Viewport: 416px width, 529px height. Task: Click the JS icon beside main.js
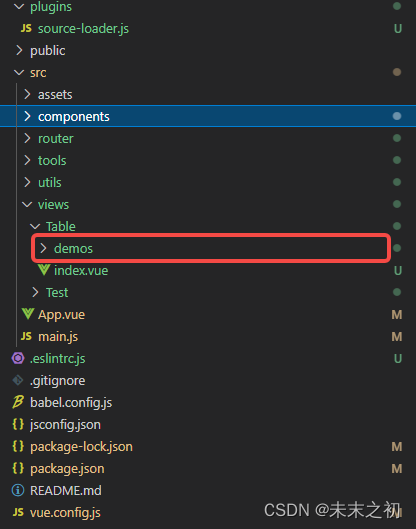[26, 336]
